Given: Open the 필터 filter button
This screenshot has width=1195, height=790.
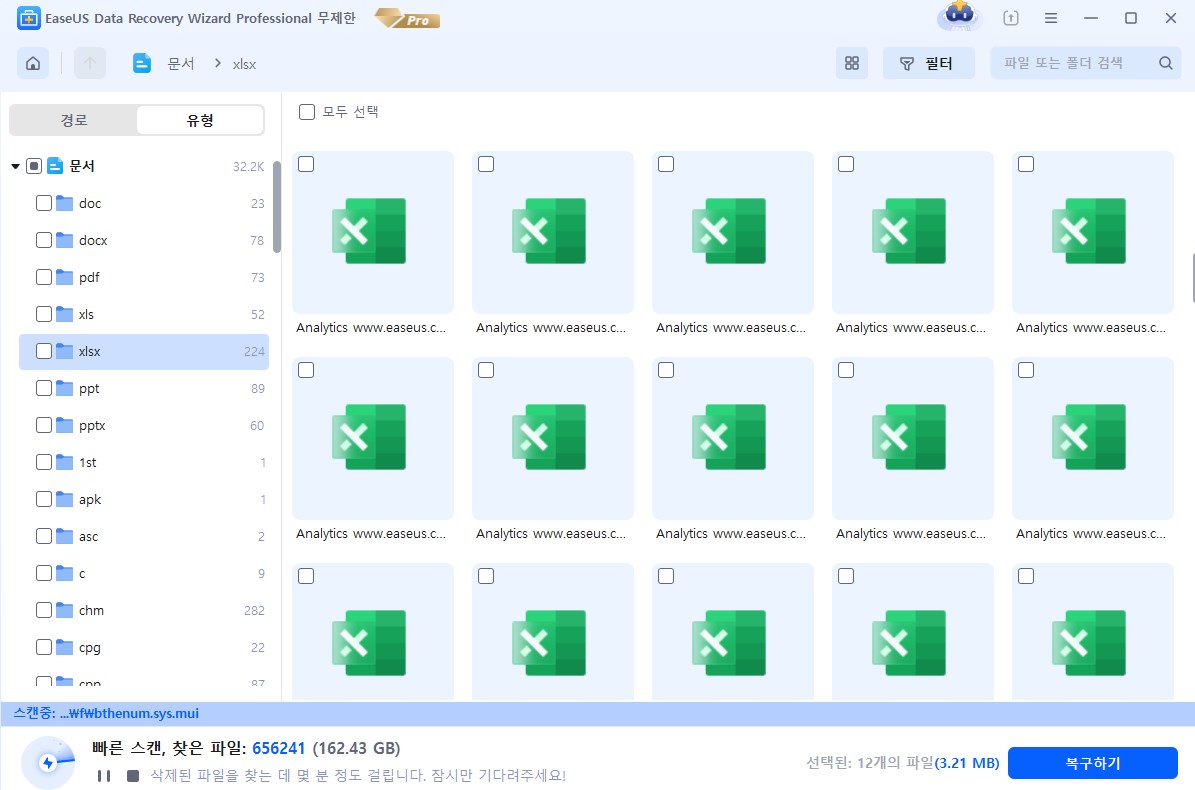Looking at the screenshot, I should tap(928, 63).
